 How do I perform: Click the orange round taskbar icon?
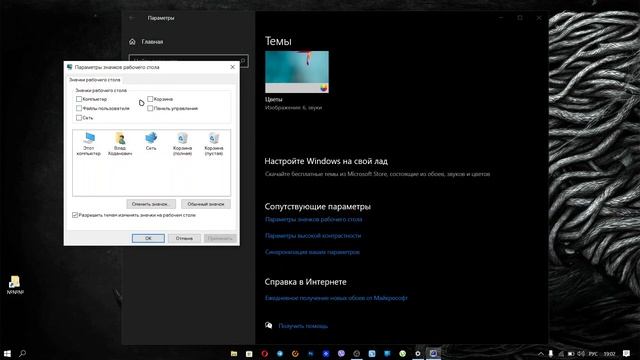click(x=295, y=353)
